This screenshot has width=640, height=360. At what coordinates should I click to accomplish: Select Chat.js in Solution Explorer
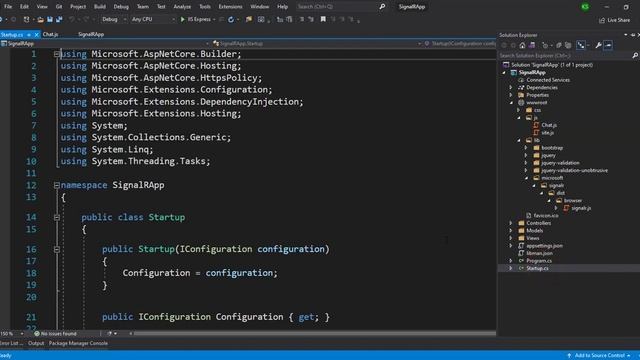pos(549,125)
